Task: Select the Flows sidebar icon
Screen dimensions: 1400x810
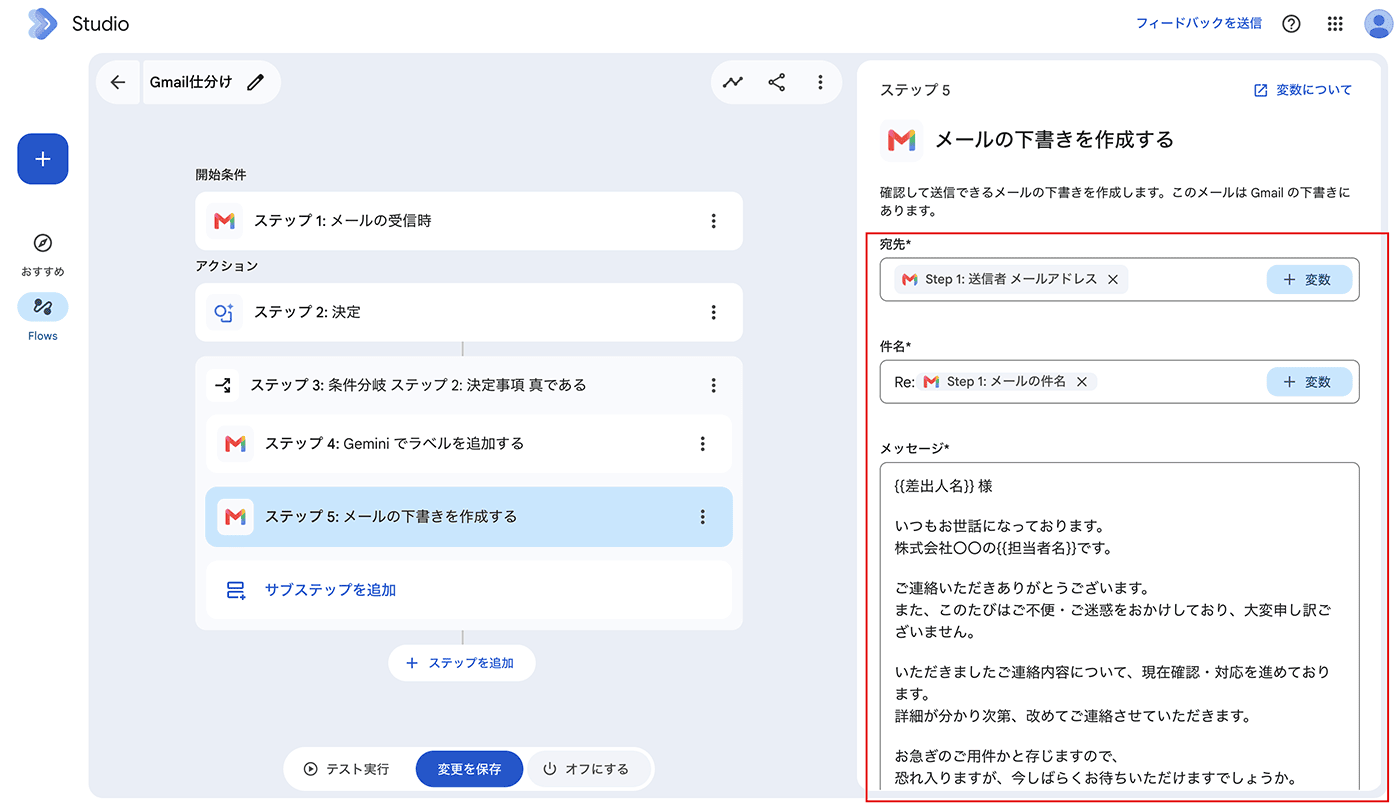Action: (42, 307)
